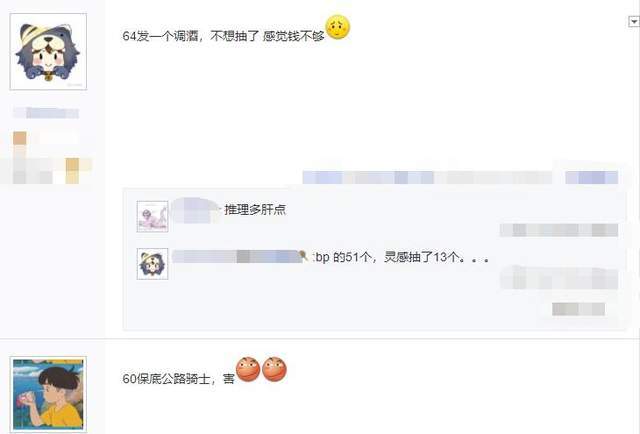Click the second angry orange emoji
The width and height of the screenshot is (640, 434).
point(274,369)
